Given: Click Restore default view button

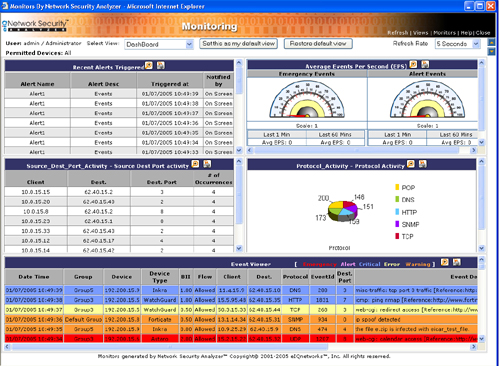Looking at the screenshot, I should (x=318, y=44).
